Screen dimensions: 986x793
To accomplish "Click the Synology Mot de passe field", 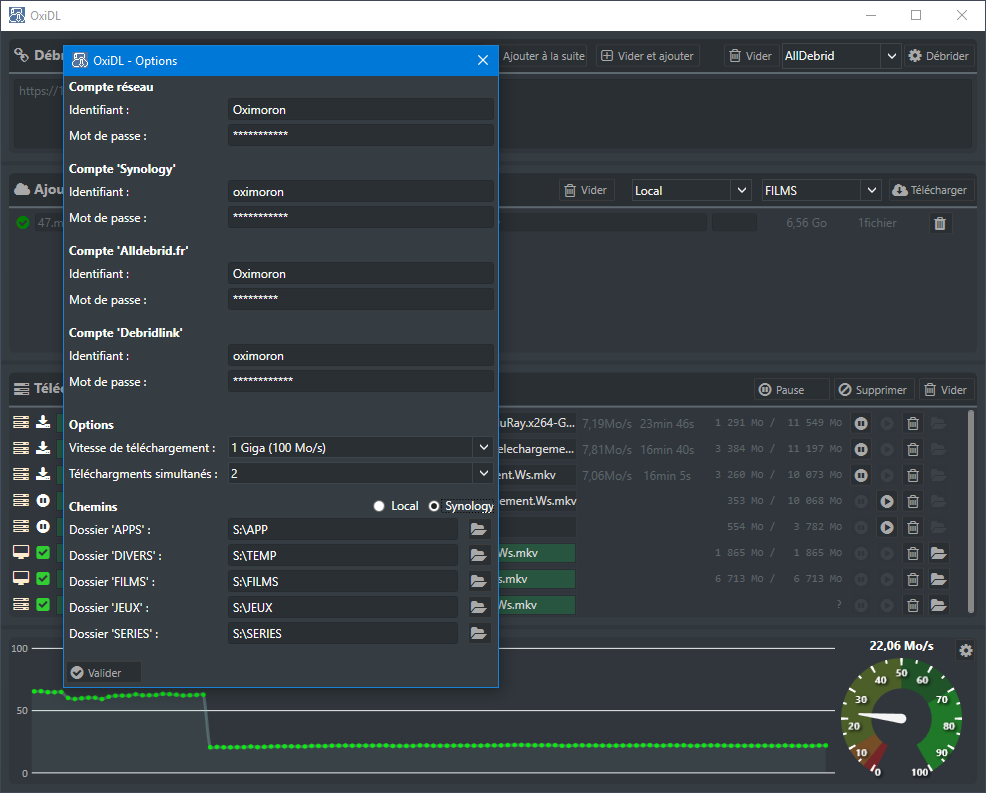I will tap(360, 218).
